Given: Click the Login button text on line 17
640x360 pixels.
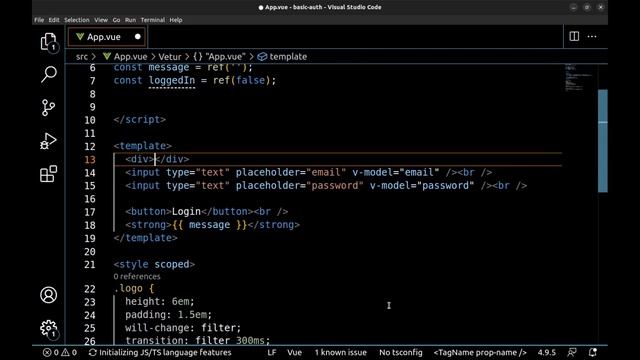Looking at the screenshot, I should (x=186, y=211).
